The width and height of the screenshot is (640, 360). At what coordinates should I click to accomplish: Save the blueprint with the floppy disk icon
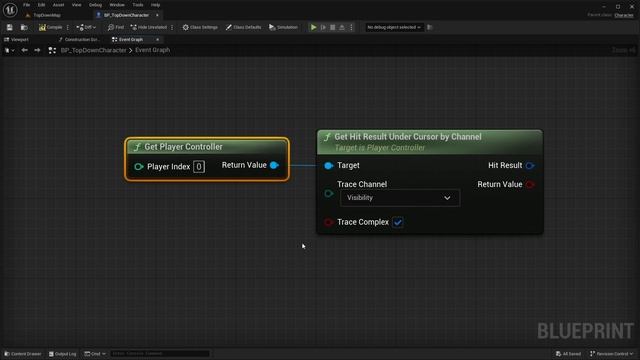pyautogui.click(x=9, y=27)
